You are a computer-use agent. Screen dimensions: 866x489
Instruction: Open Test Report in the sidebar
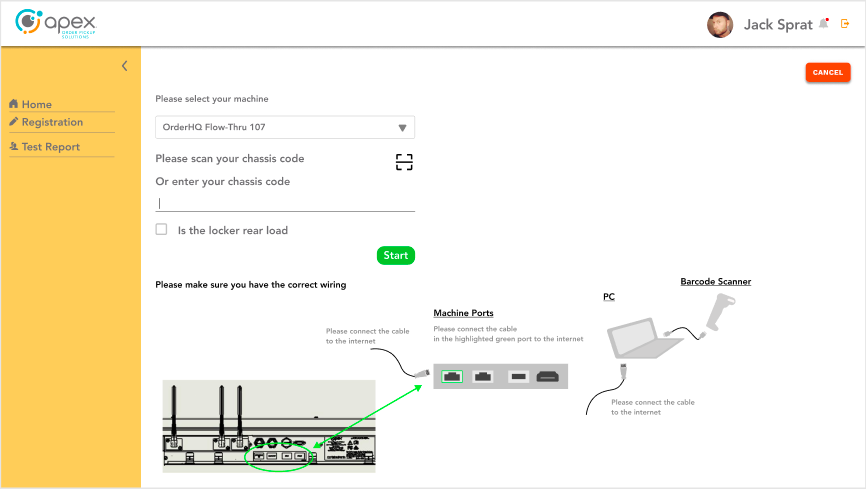point(50,147)
